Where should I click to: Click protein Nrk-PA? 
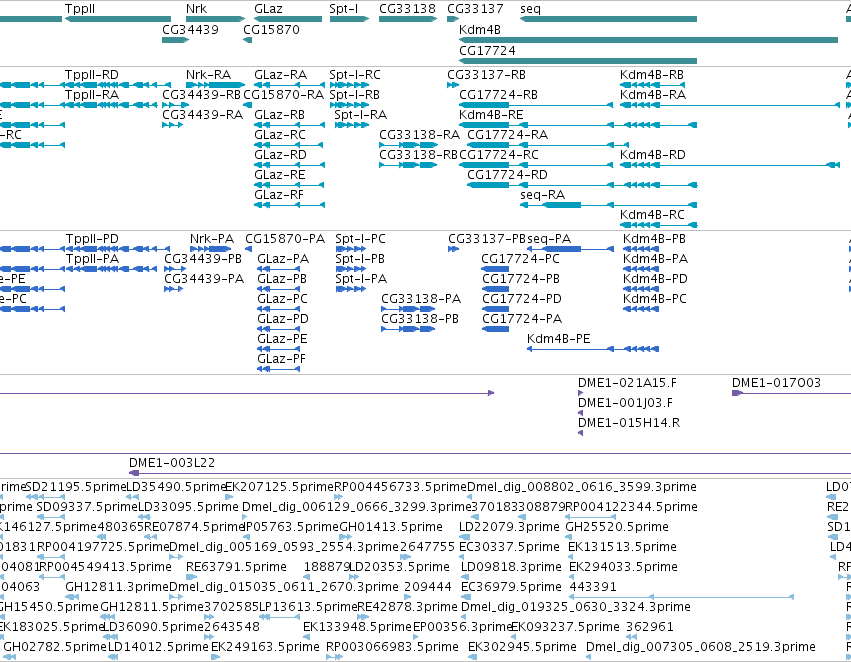[x=212, y=239]
